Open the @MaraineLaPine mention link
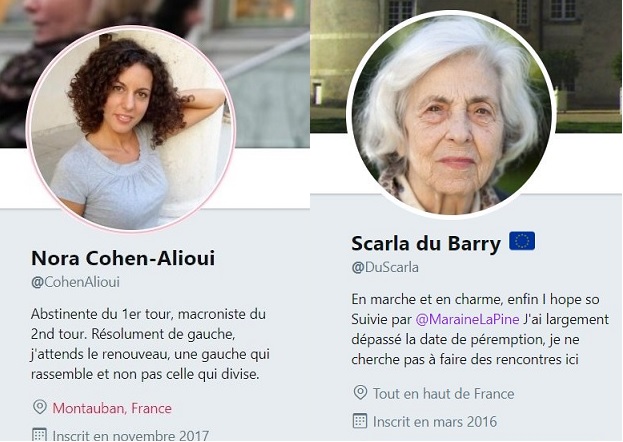This screenshot has height=442, width=623. [x=467, y=319]
